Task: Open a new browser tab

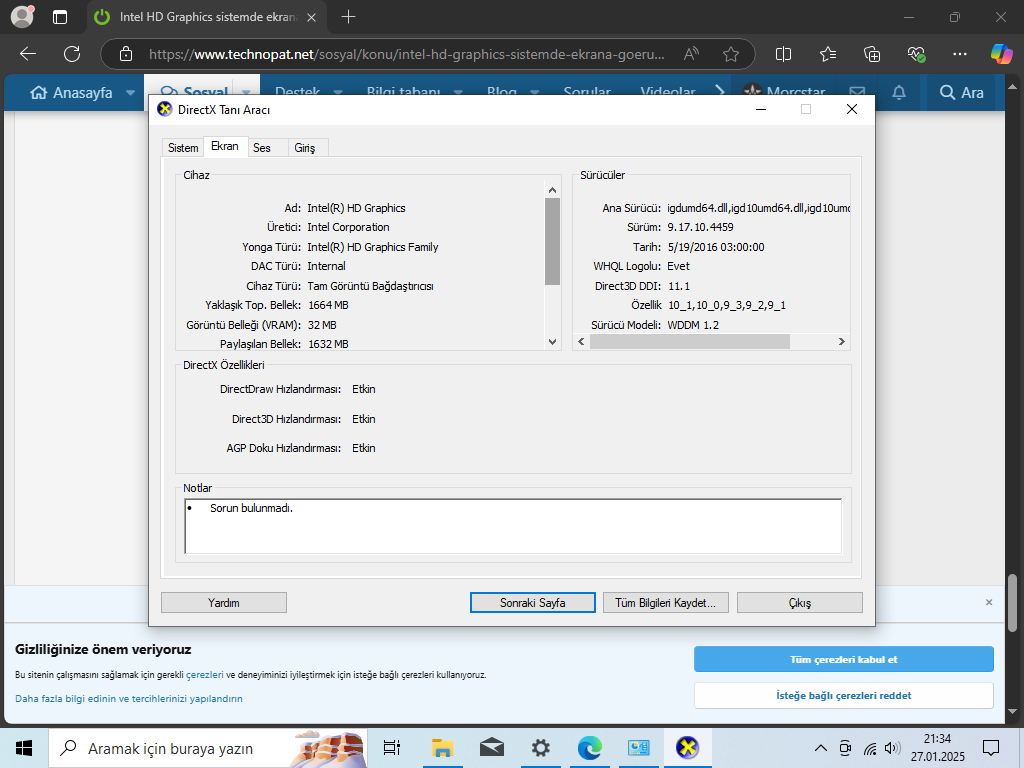Action: tap(349, 17)
